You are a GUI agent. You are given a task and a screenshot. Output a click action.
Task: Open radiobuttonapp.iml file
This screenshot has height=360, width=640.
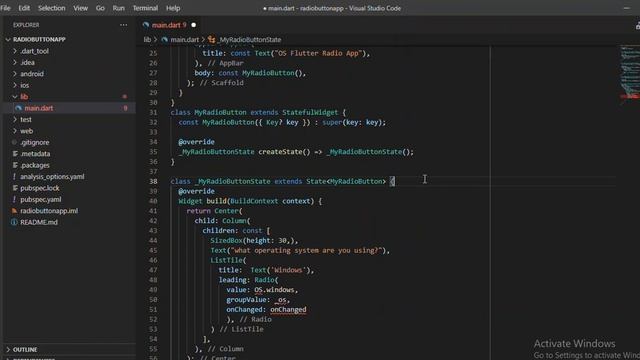(x=49, y=211)
